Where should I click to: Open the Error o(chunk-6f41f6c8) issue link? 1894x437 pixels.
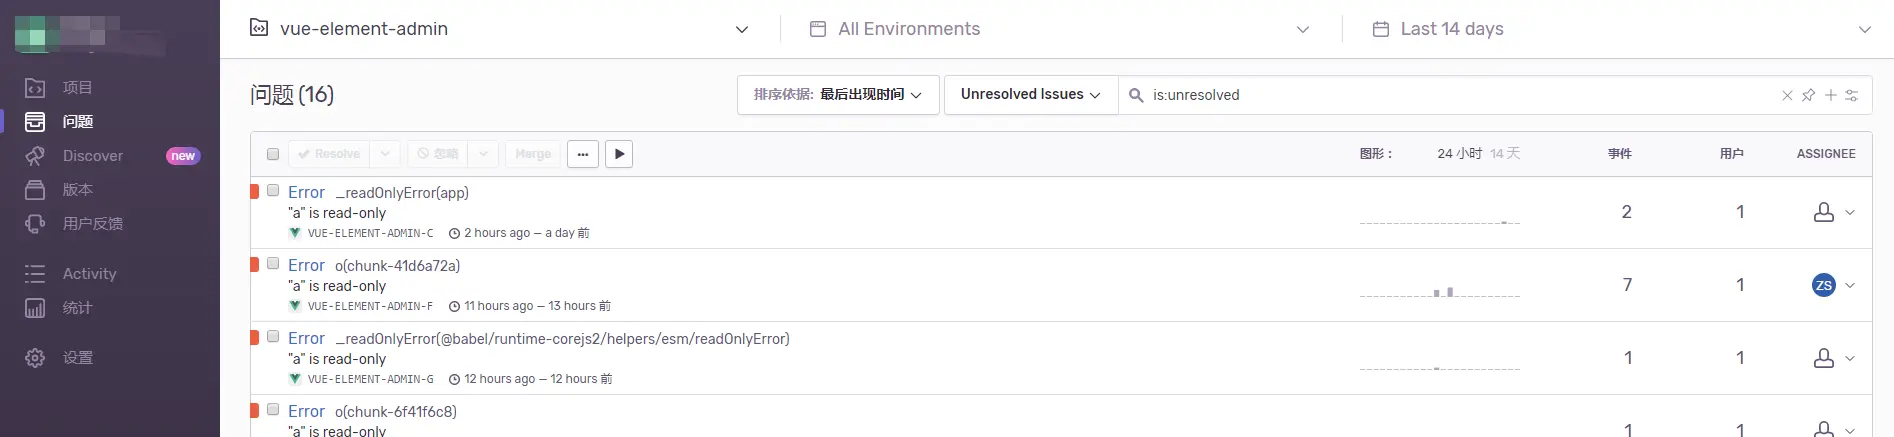pyautogui.click(x=372, y=412)
